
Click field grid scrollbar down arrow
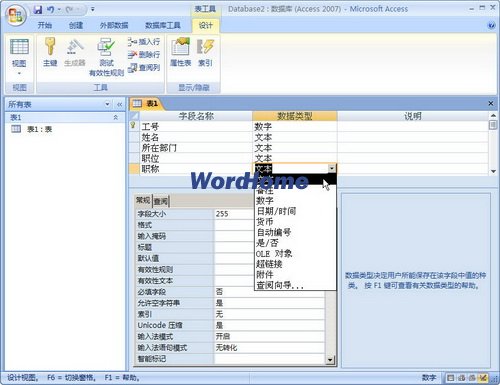tap(493, 171)
